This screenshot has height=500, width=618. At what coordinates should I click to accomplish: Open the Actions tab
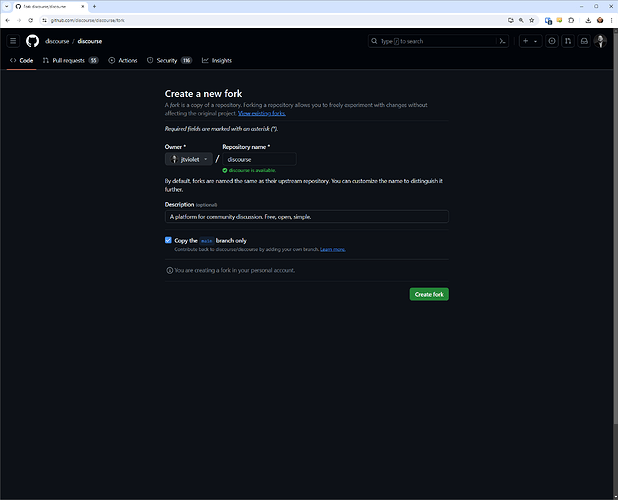point(123,60)
